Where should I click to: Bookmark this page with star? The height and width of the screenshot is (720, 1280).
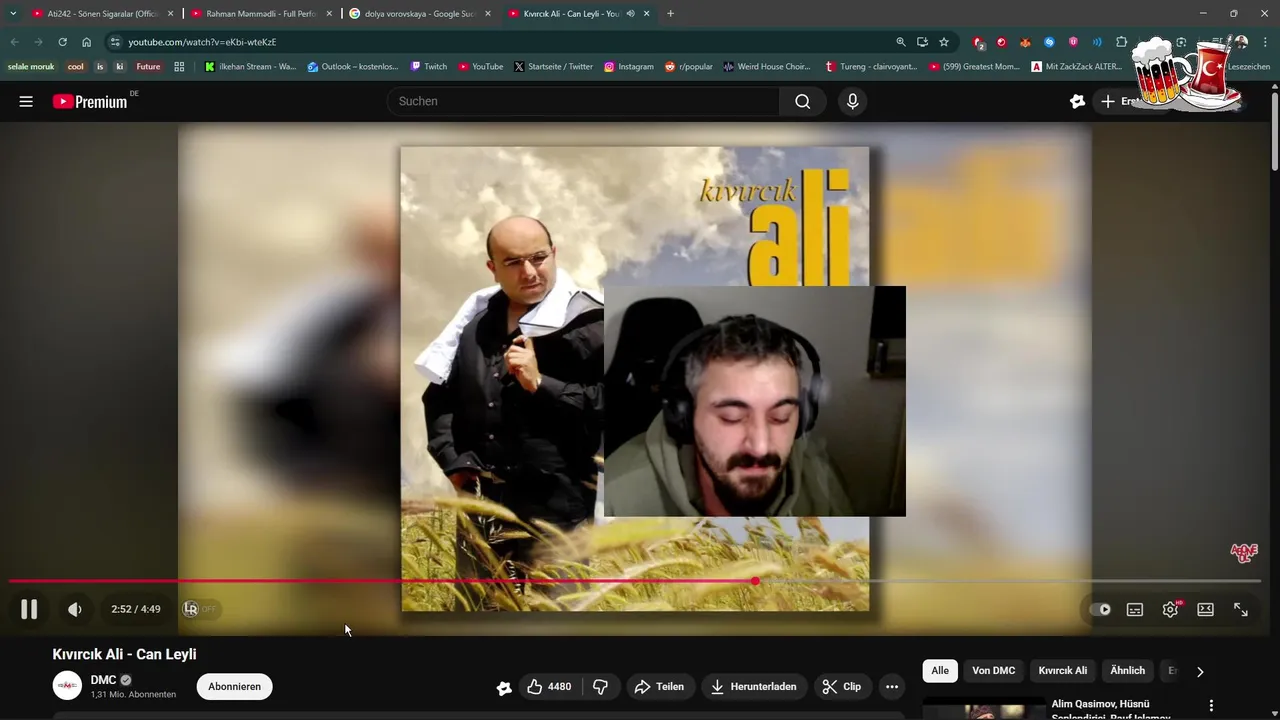(944, 42)
